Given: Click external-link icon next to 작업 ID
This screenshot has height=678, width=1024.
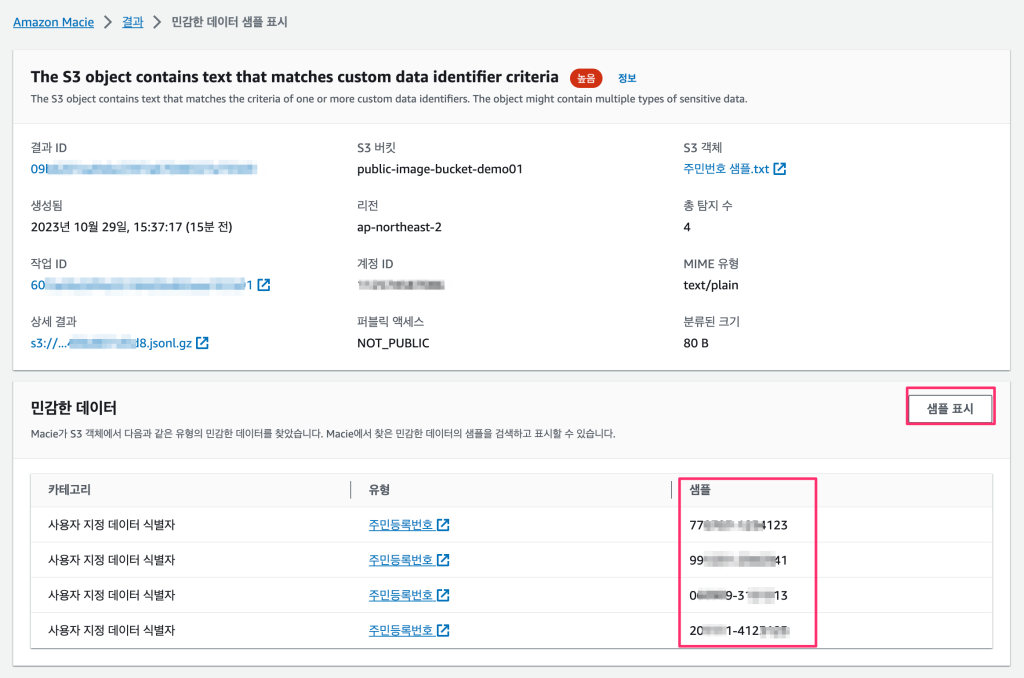Looking at the screenshot, I should coord(264,285).
